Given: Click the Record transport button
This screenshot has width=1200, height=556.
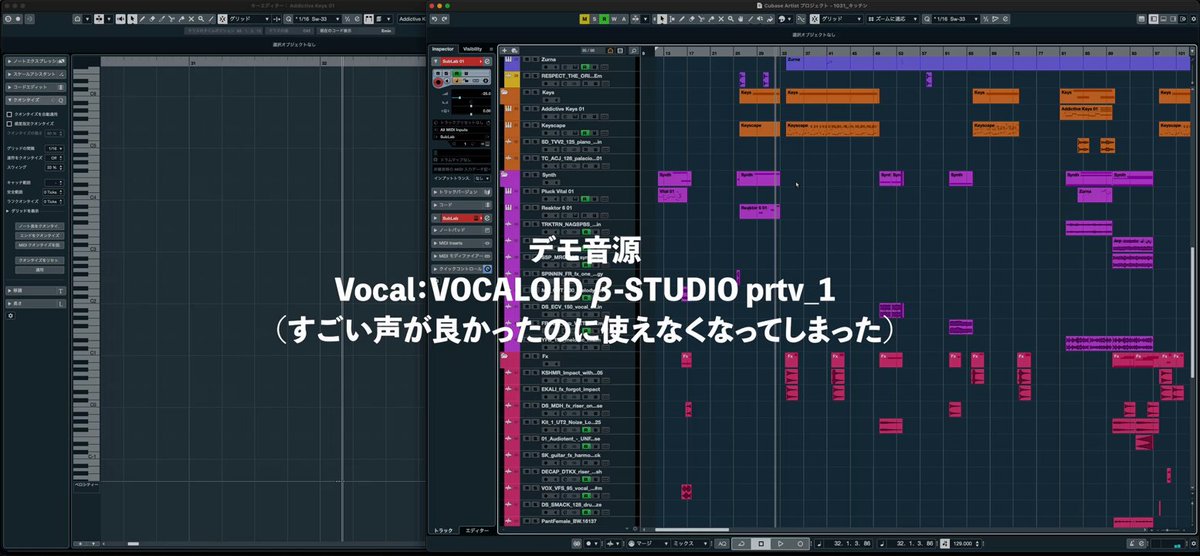Looking at the screenshot, I should point(800,543).
